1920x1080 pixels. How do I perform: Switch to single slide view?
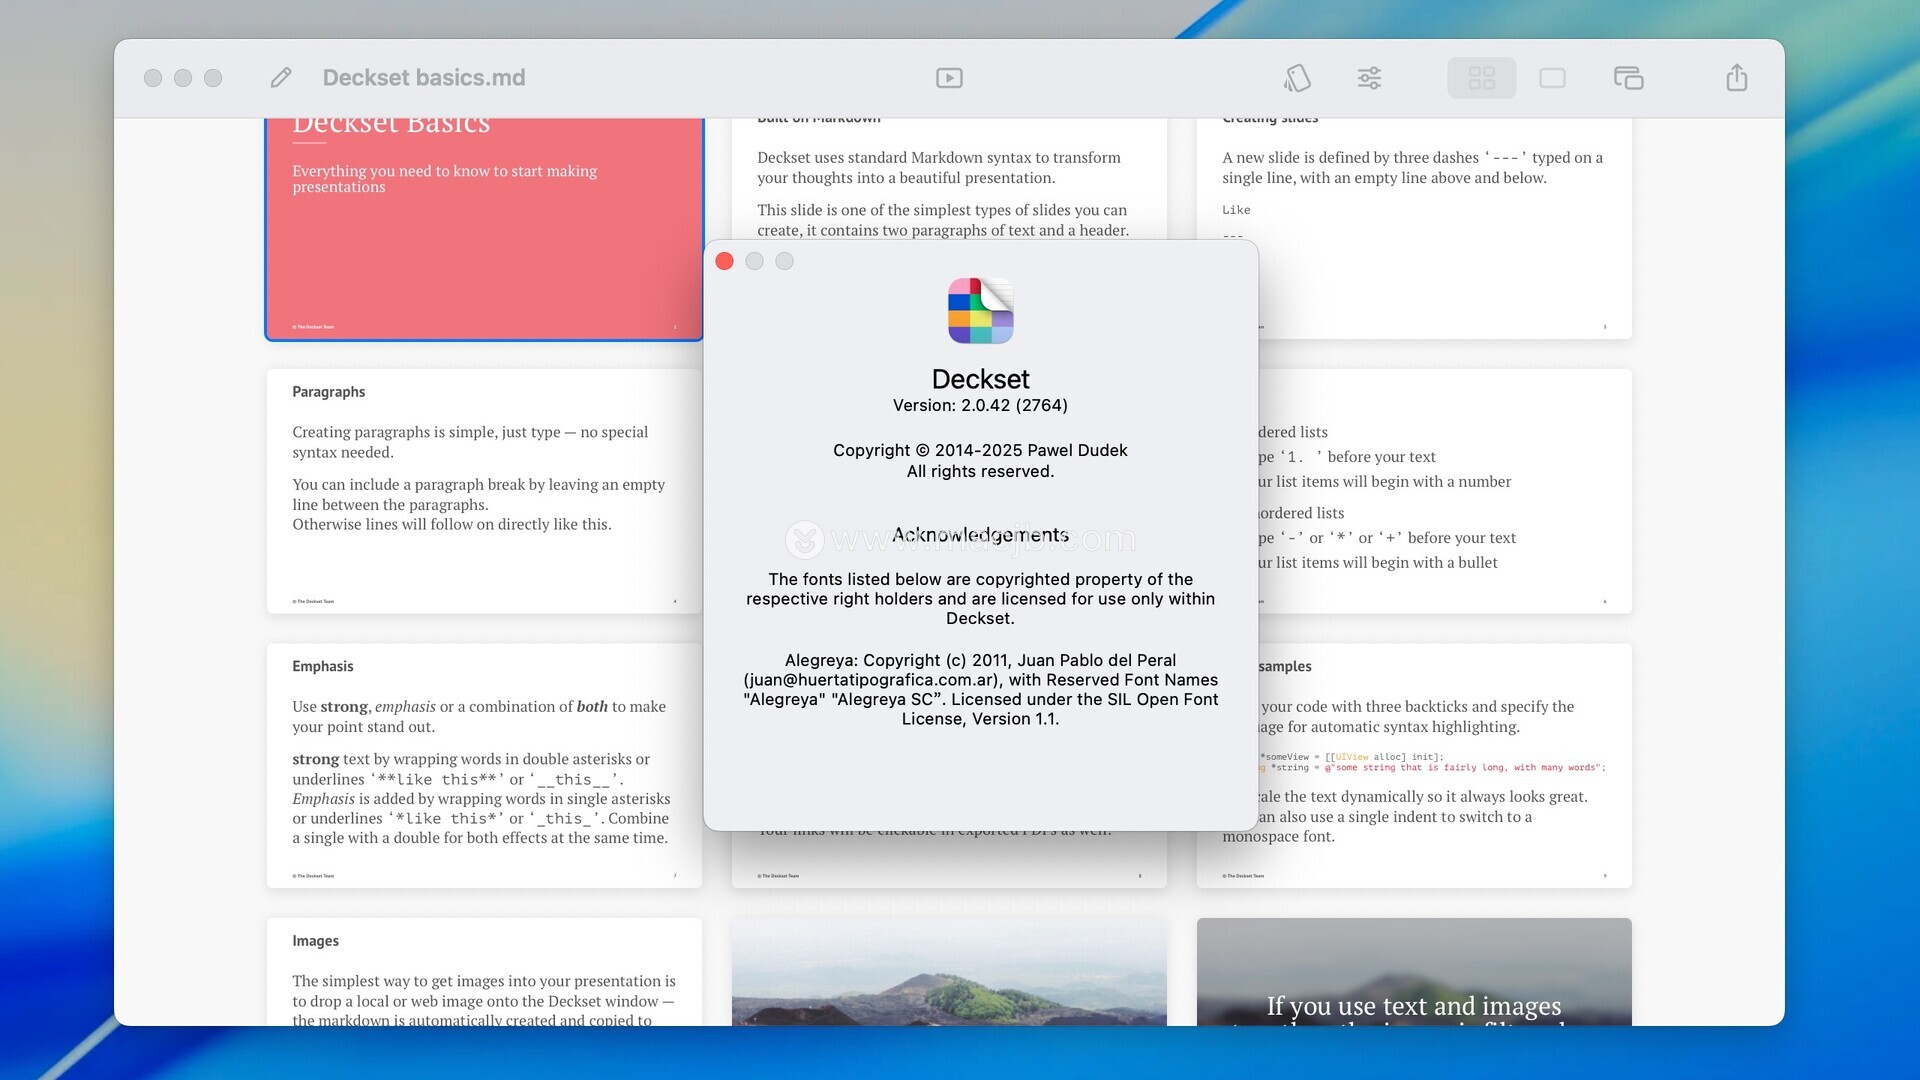pos(1552,78)
